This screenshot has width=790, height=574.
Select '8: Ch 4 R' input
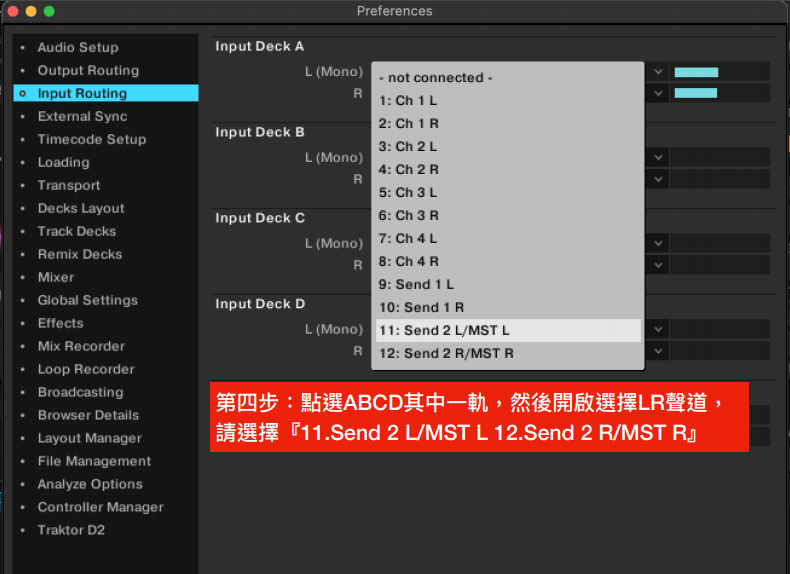click(508, 262)
